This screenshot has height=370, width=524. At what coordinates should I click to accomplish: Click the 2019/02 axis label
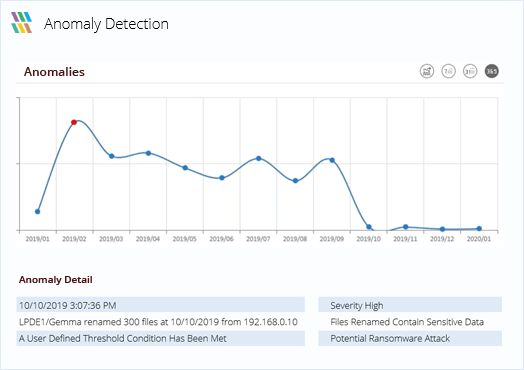point(74,239)
